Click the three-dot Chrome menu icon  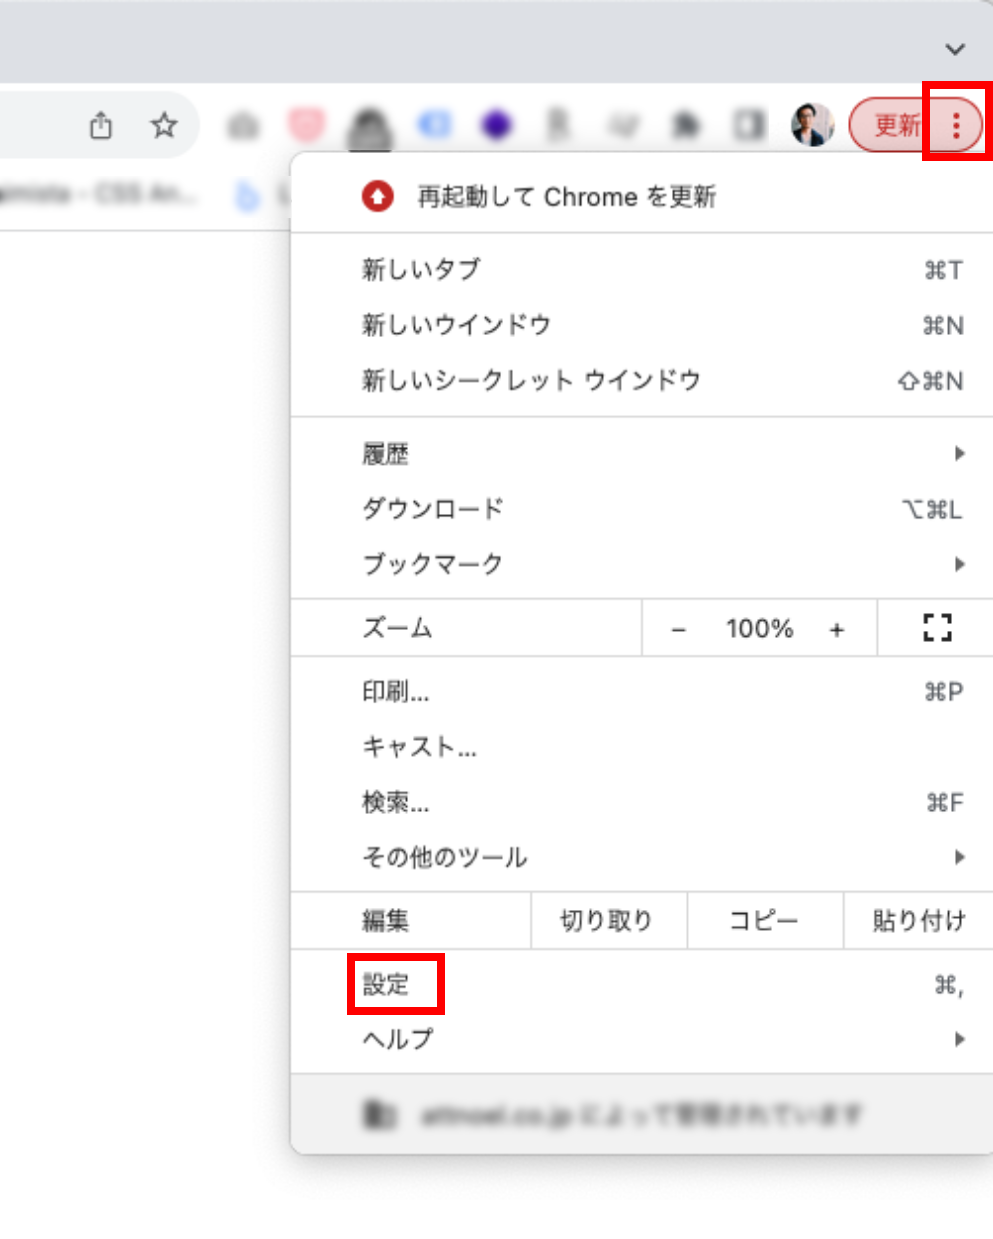(x=956, y=125)
